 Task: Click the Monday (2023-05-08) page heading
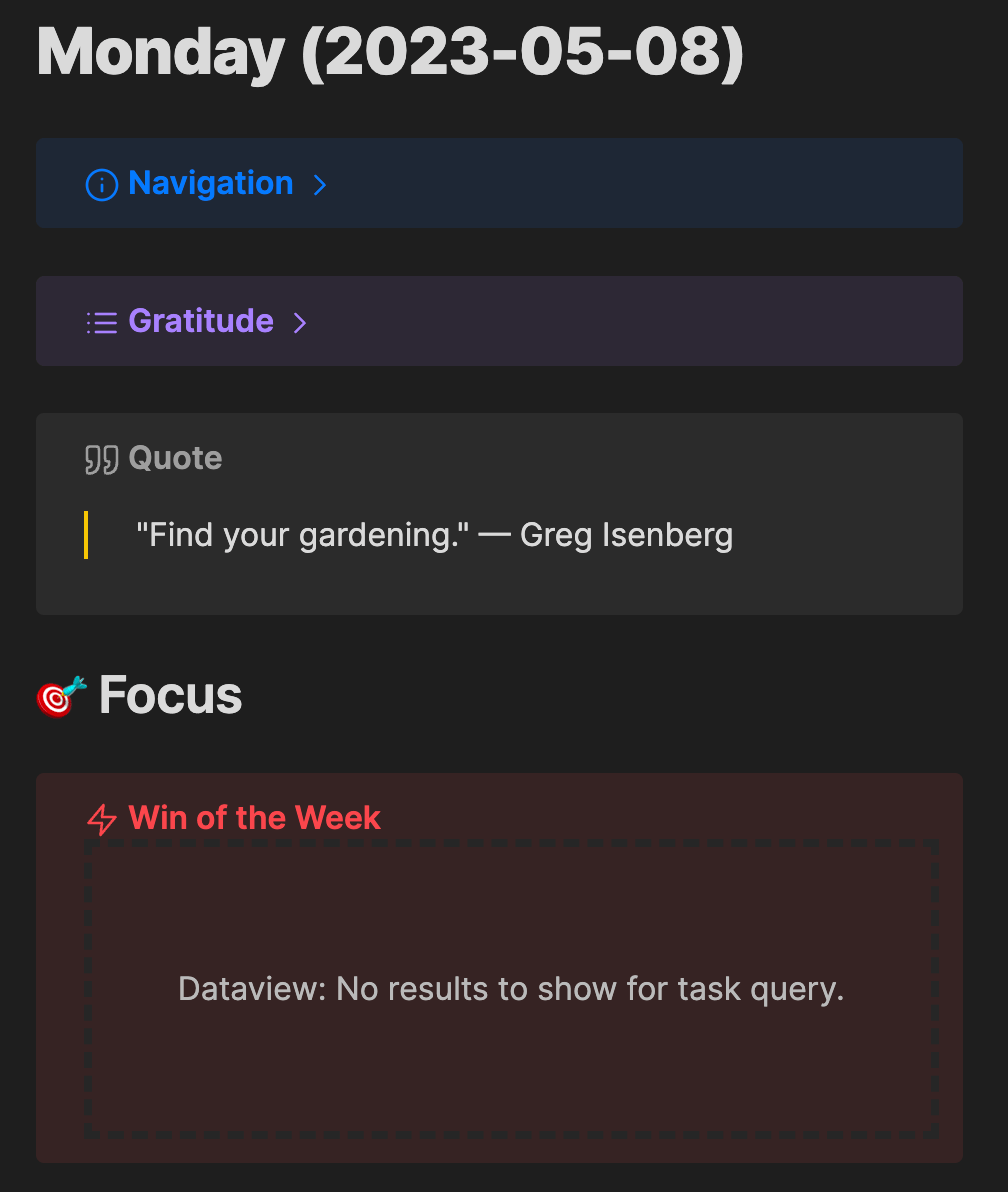coord(390,52)
